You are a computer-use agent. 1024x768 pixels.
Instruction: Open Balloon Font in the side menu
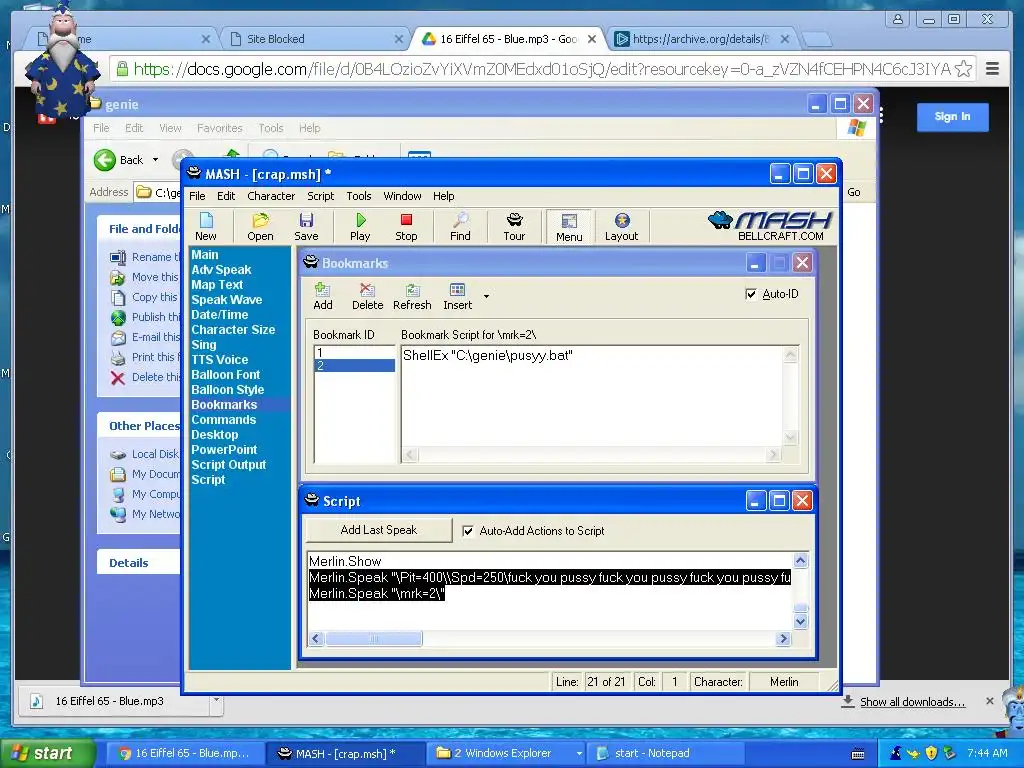225,375
